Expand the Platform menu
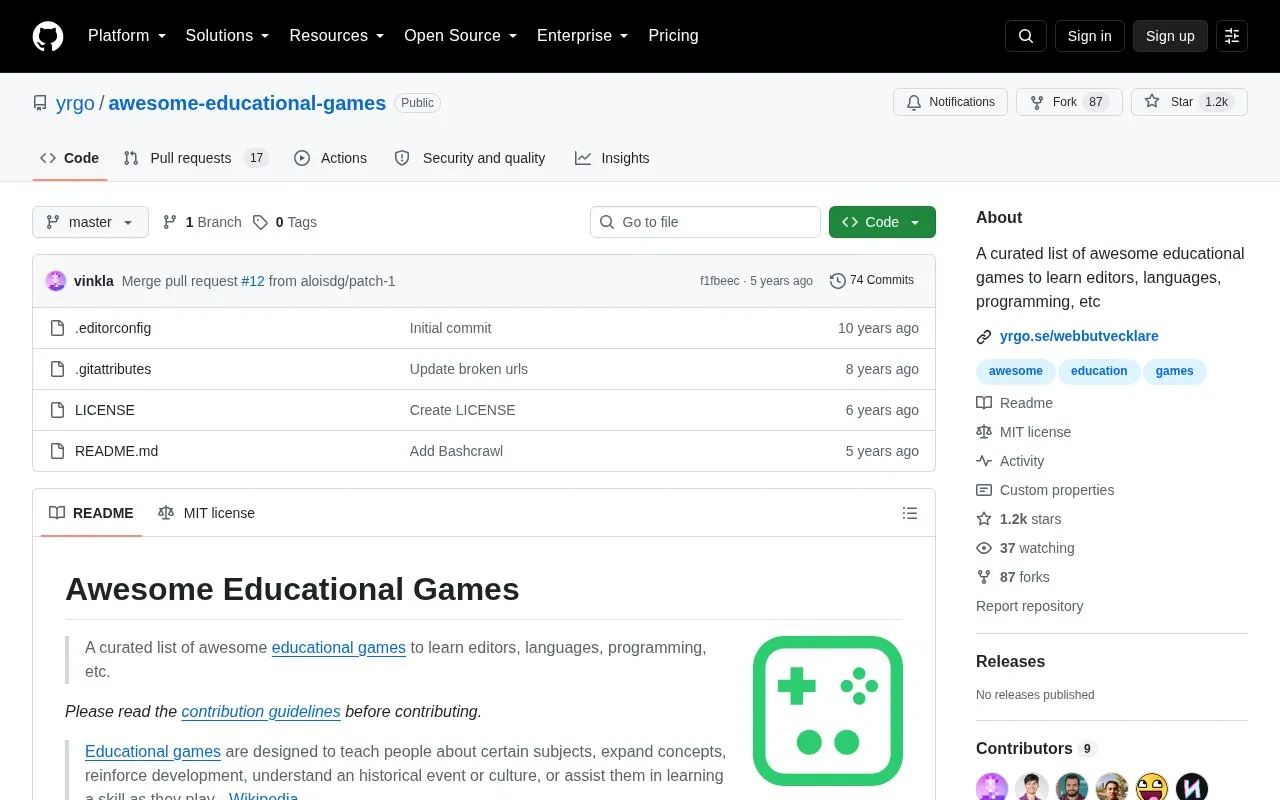 click(x=127, y=36)
